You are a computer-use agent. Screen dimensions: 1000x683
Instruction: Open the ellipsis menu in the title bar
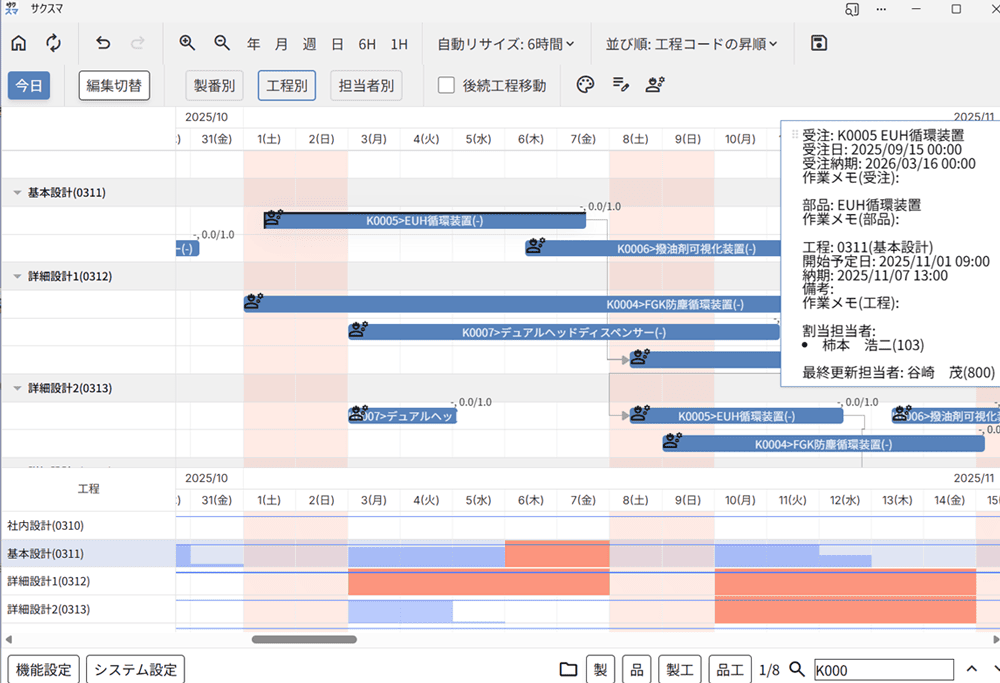tap(880, 10)
